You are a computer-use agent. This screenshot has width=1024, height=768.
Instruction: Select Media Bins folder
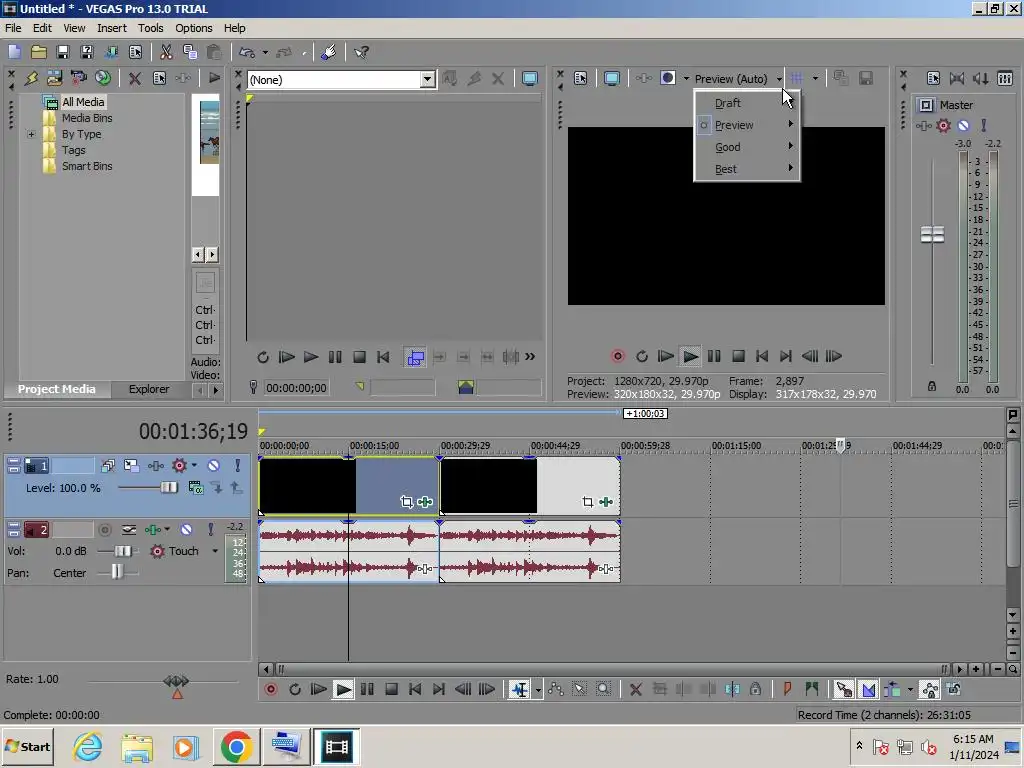tap(87, 118)
